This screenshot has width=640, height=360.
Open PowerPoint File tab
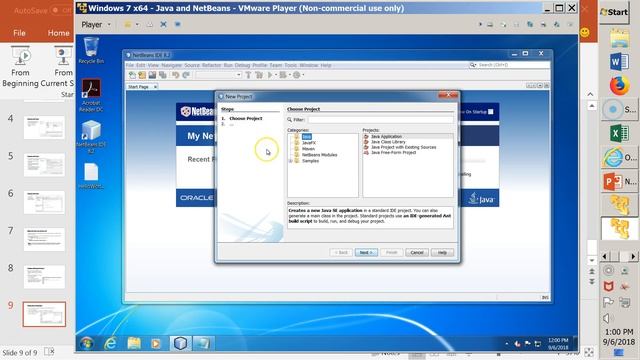(x=19, y=33)
